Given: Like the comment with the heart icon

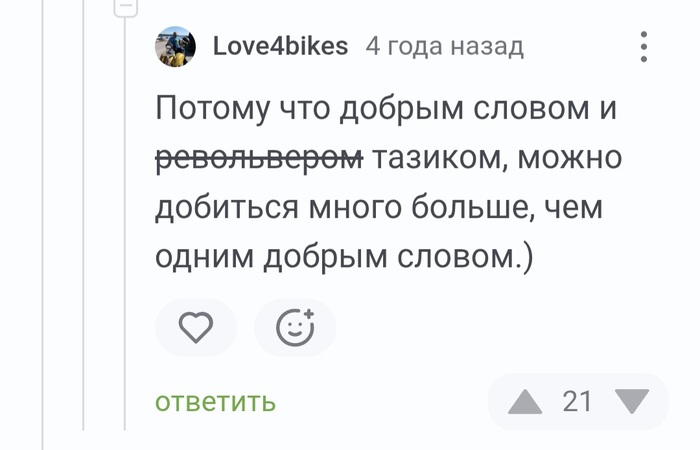Looking at the screenshot, I should pyautogui.click(x=195, y=328).
